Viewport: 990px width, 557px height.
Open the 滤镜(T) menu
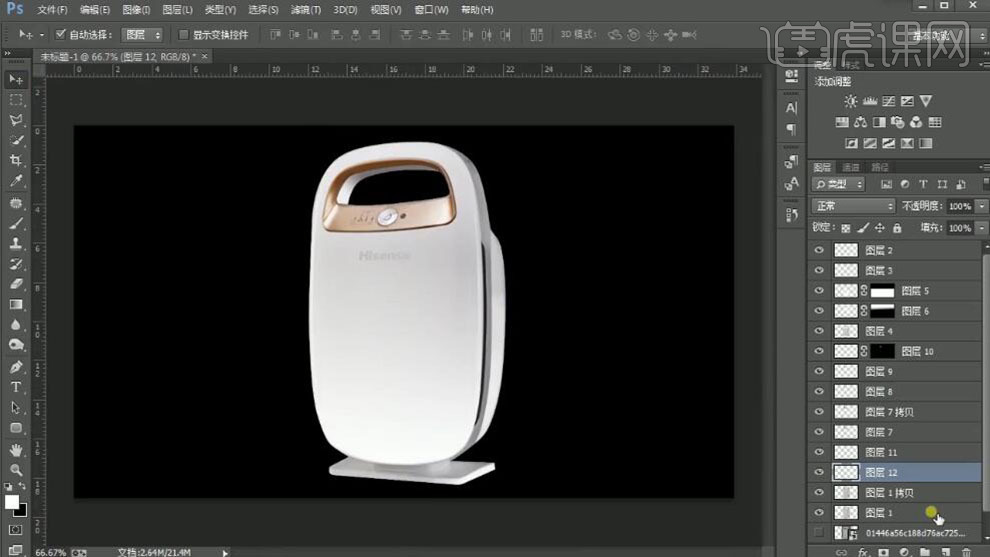pos(306,9)
